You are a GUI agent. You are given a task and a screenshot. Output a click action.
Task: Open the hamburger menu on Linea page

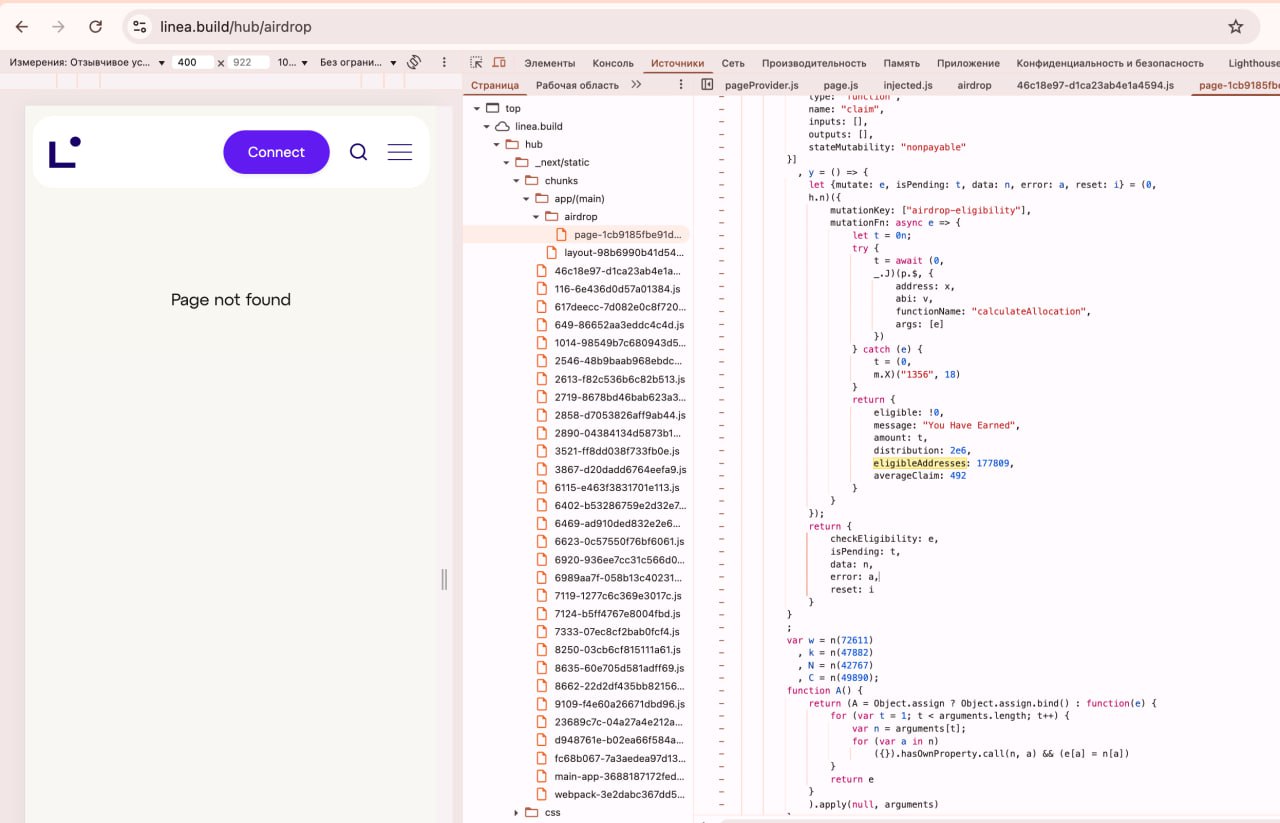coord(400,152)
